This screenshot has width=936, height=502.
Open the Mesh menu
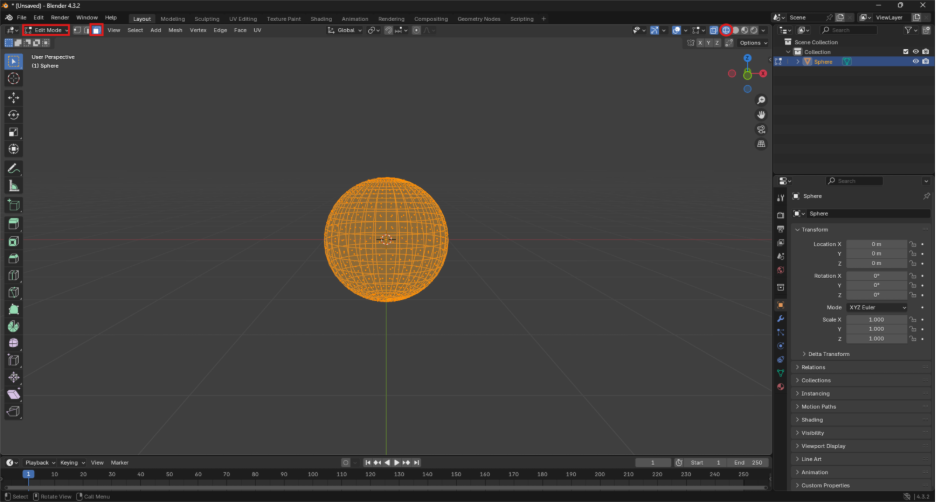[x=175, y=30]
